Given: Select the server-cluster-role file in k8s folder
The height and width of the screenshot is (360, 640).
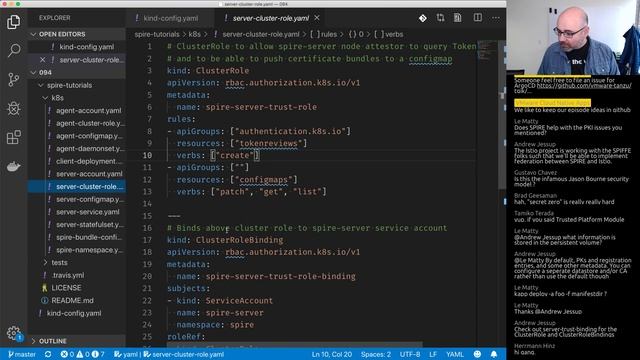Looking at the screenshot, I should pos(77,187).
